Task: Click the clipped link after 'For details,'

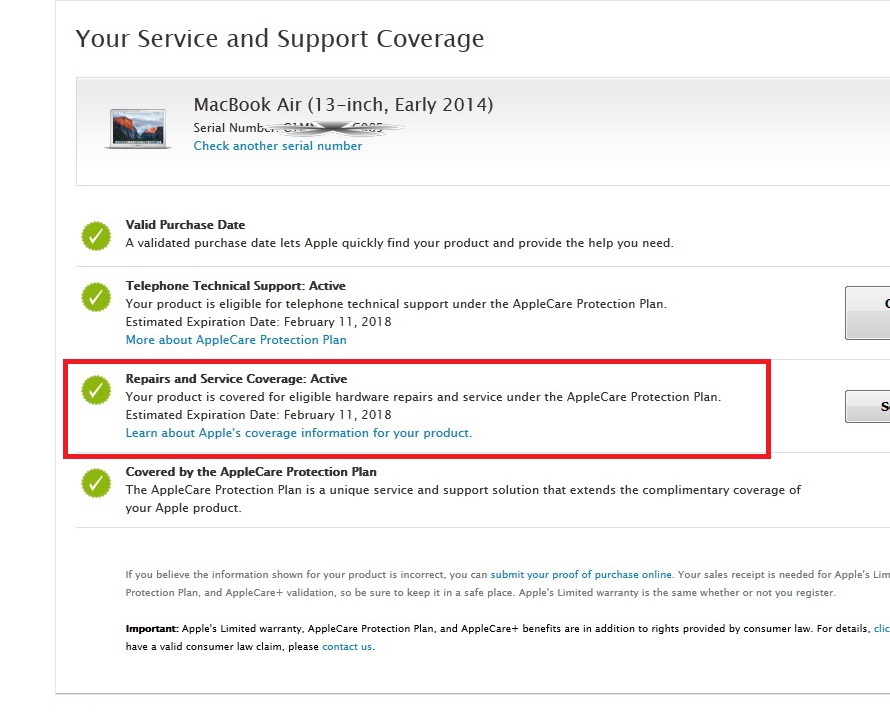Action: click(881, 629)
